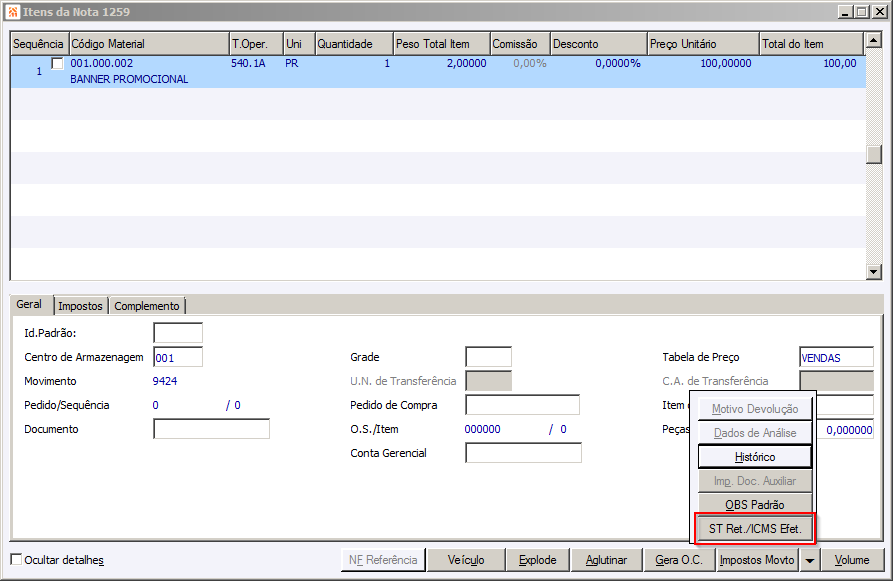Click the 0,00% commission cell
The height and width of the screenshot is (581, 893).
pos(530,63)
